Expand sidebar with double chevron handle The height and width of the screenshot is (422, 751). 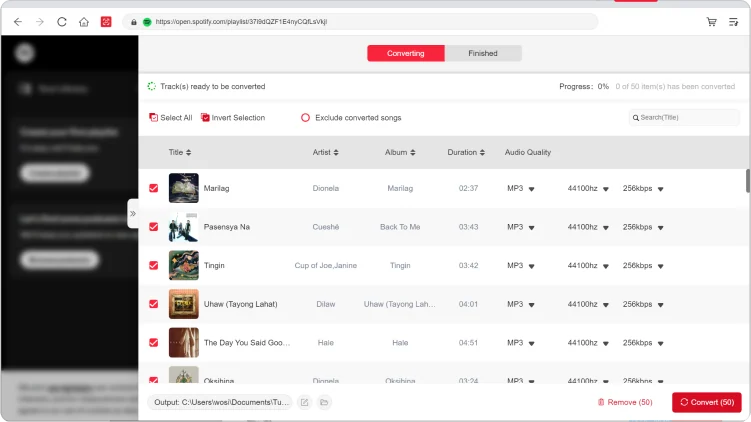pos(133,214)
